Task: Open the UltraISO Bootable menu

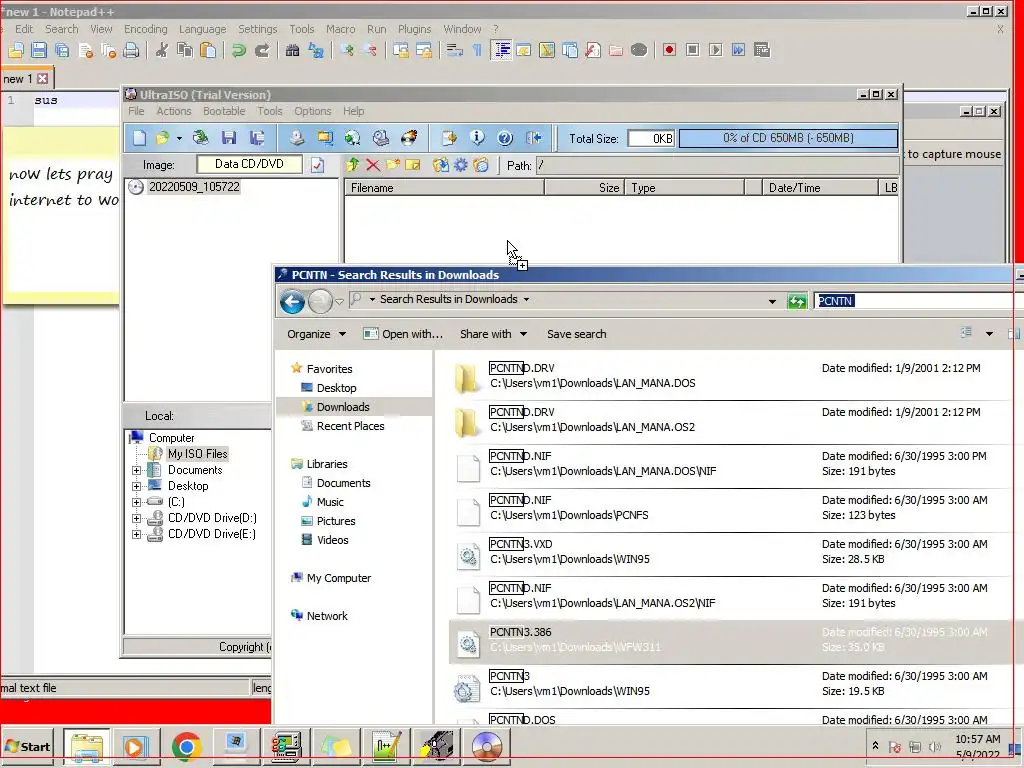Action: pyautogui.click(x=224, y=111)
